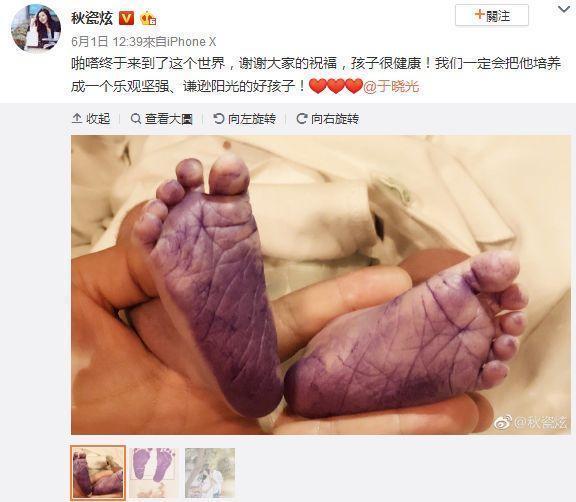Click the 向左旋转 rotate-left icon
Viewport: 576px width, 502px height.
coord(219,119)
